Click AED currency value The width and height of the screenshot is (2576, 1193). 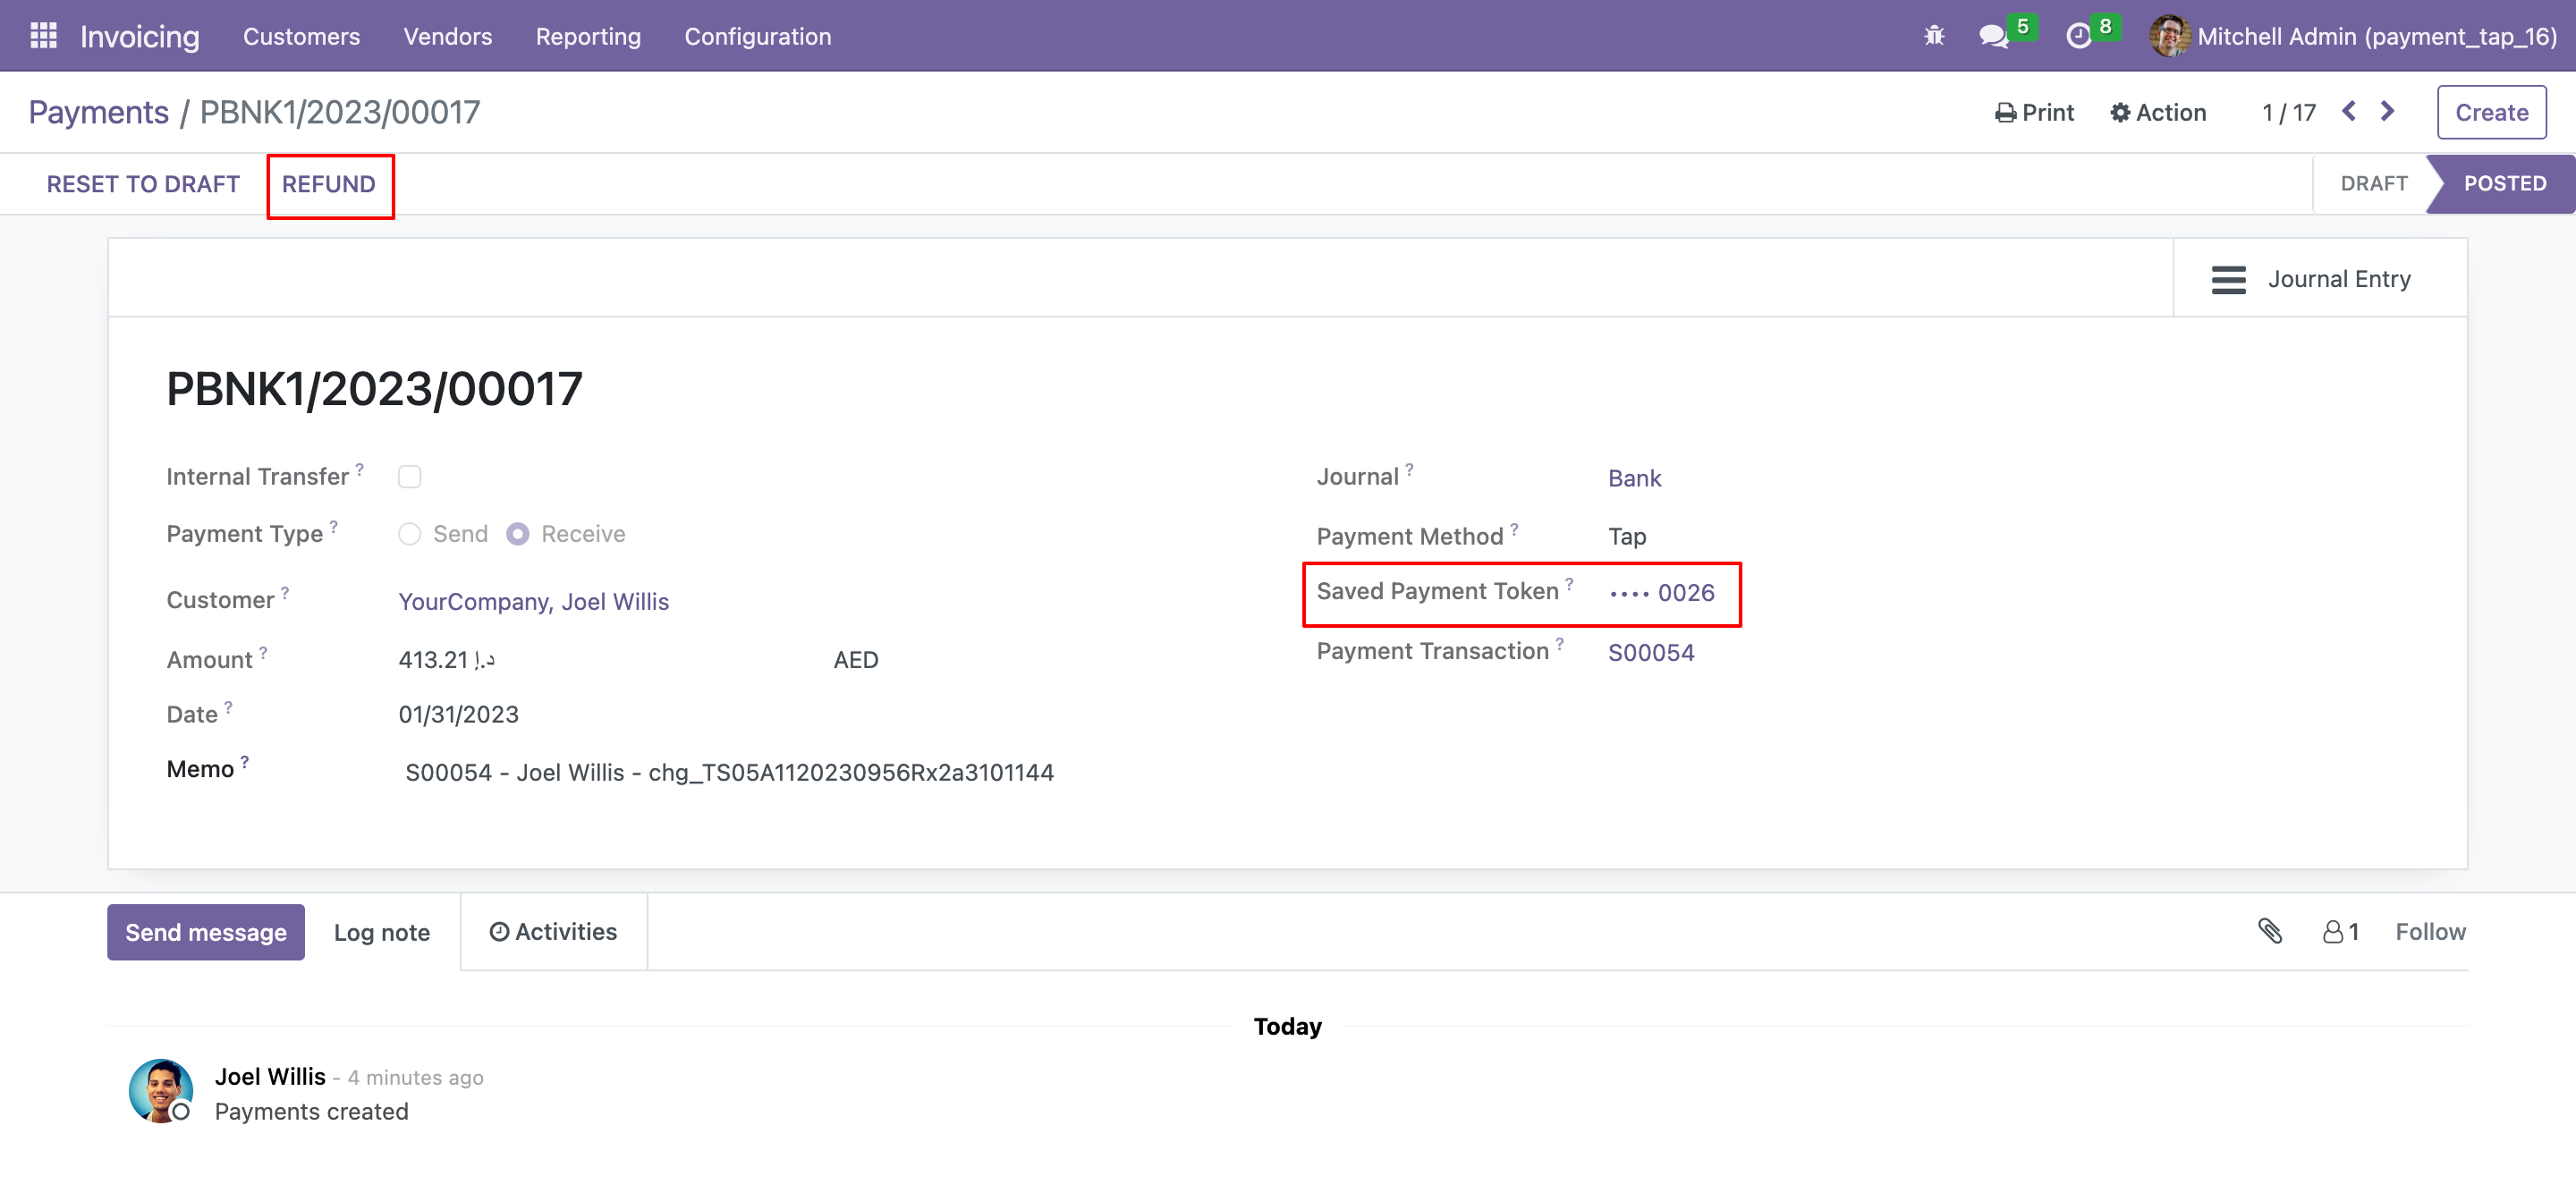point(856,660)
